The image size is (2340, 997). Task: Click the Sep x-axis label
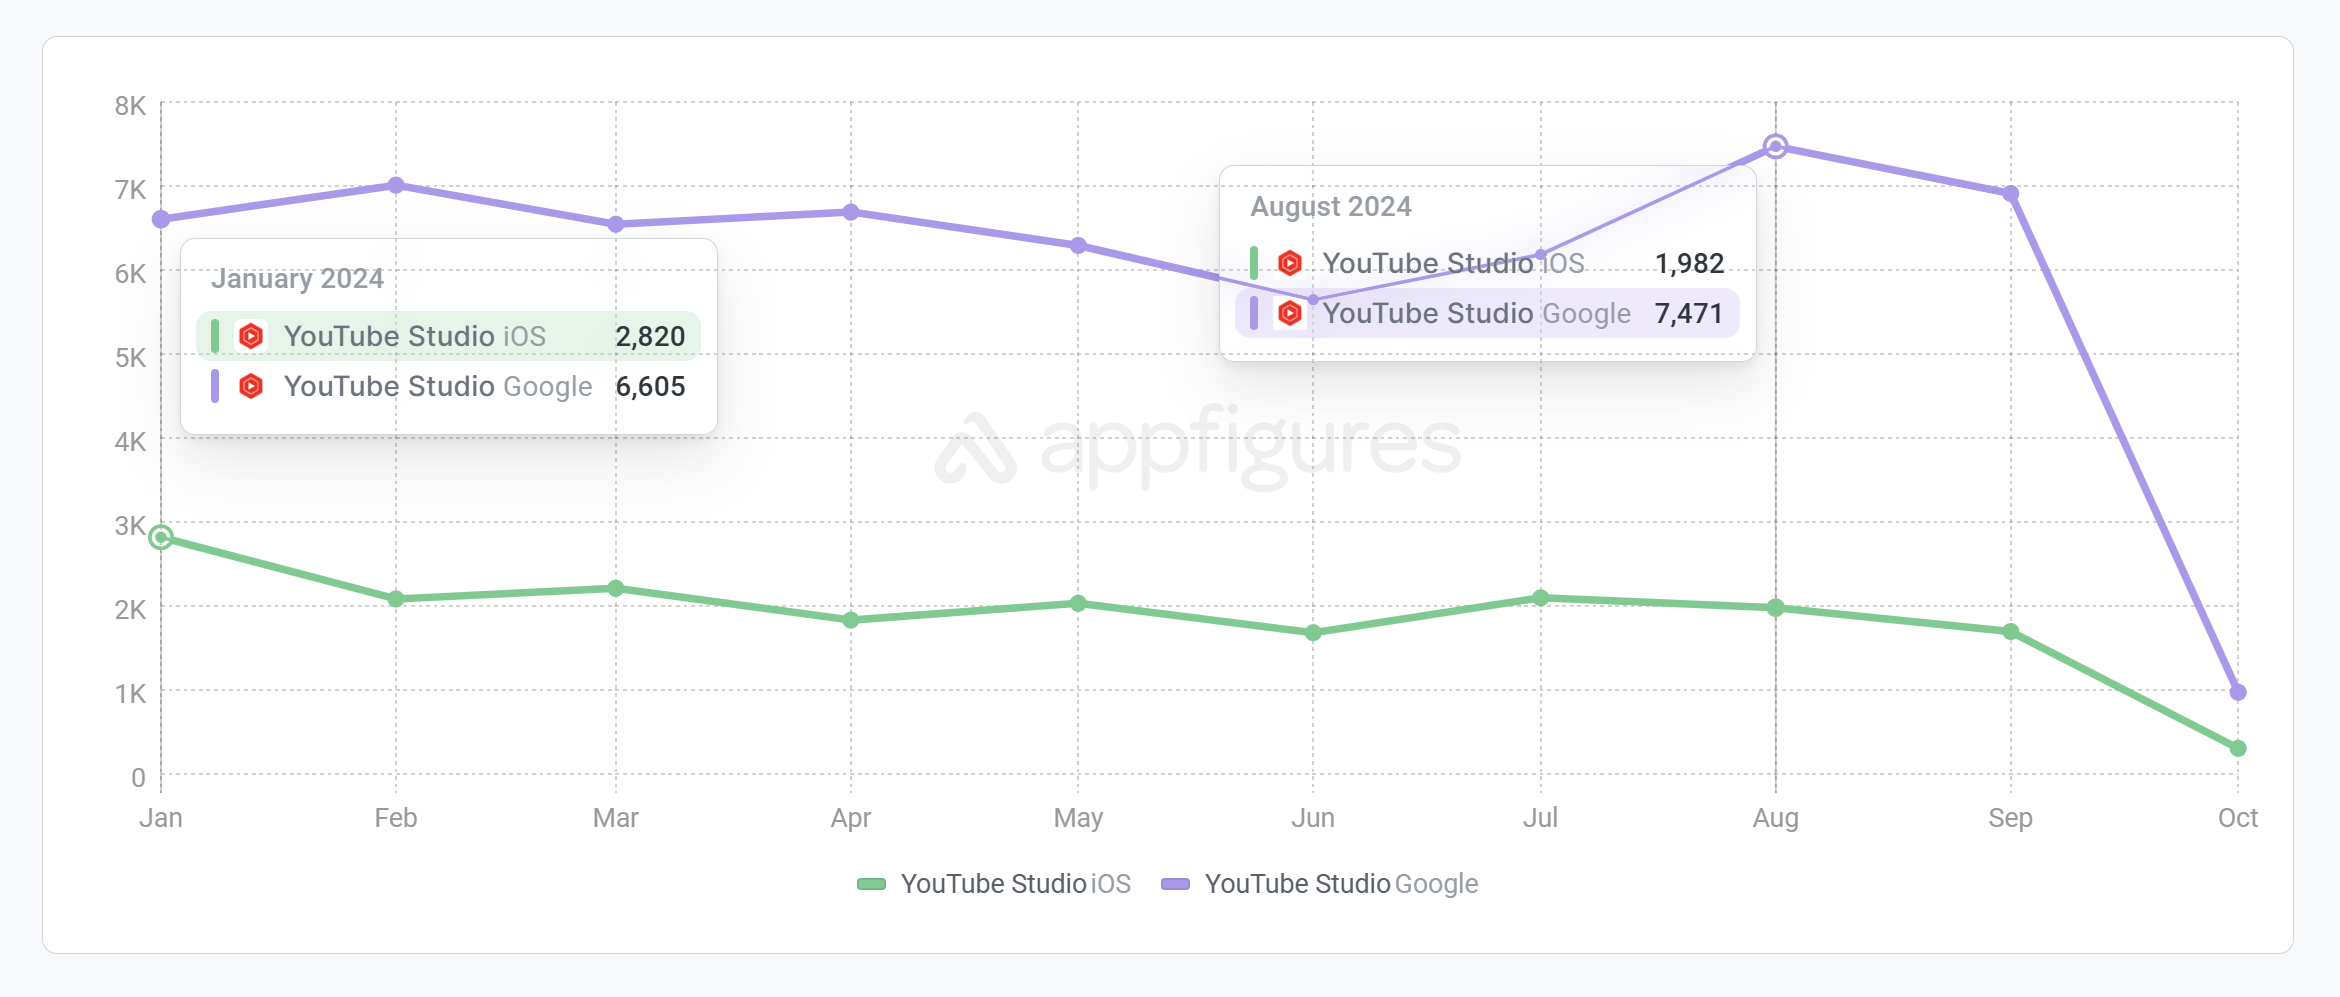(x=2011, y=818)
